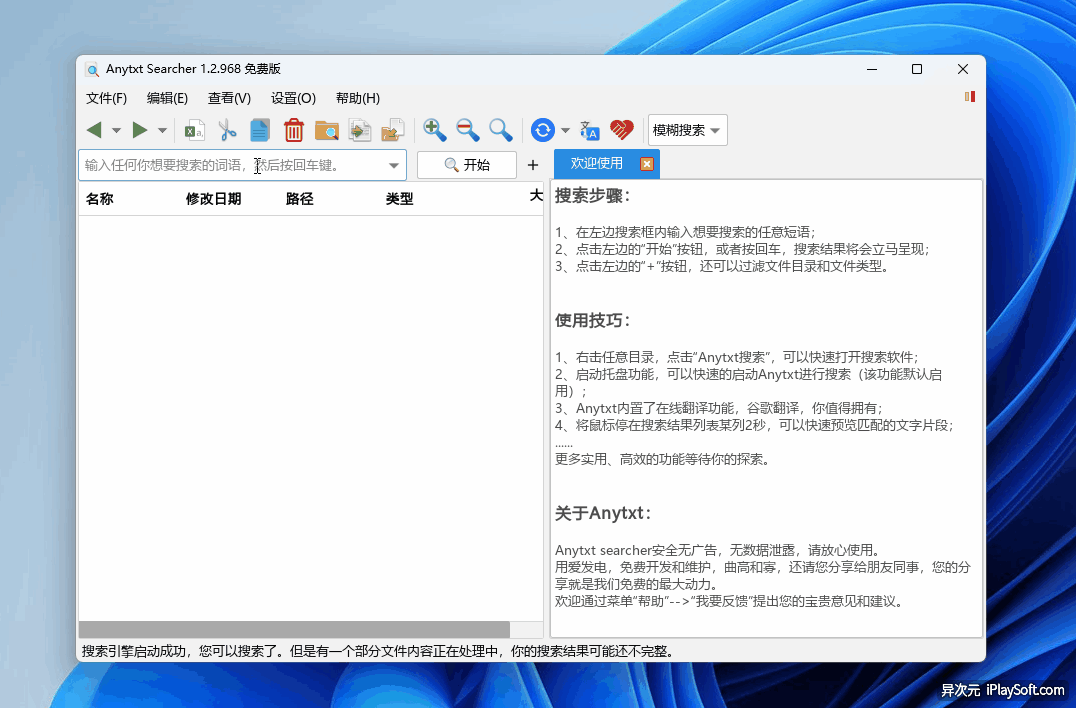The image size is (1076, 708).
Task: Sort by 类型 column header
Action: (x=399, y=199)
